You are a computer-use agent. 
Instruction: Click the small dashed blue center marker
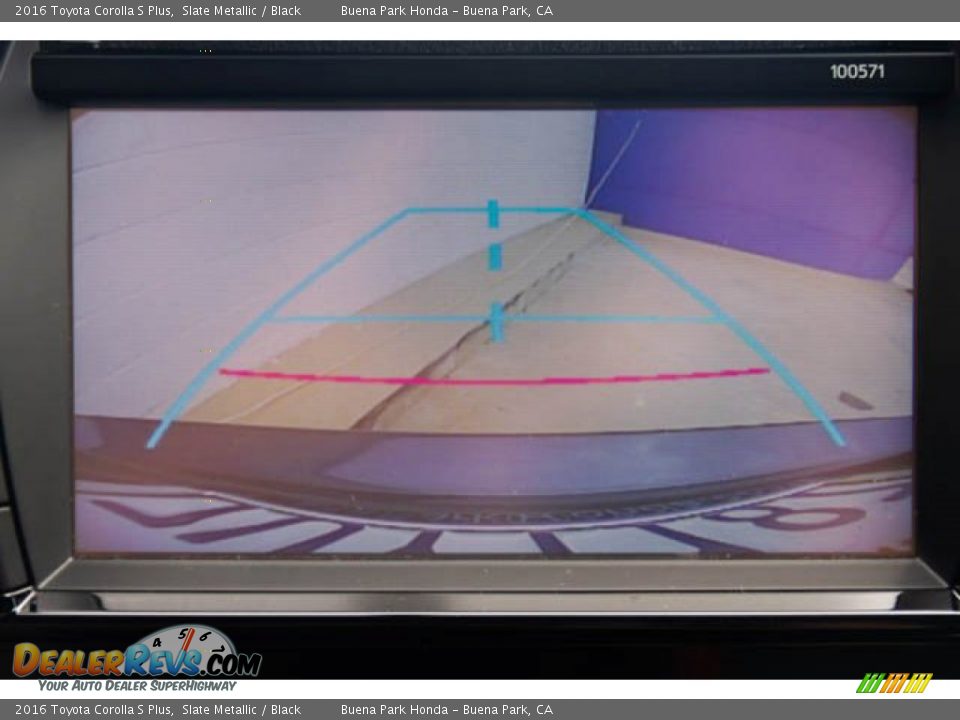(x=494, y=257)
